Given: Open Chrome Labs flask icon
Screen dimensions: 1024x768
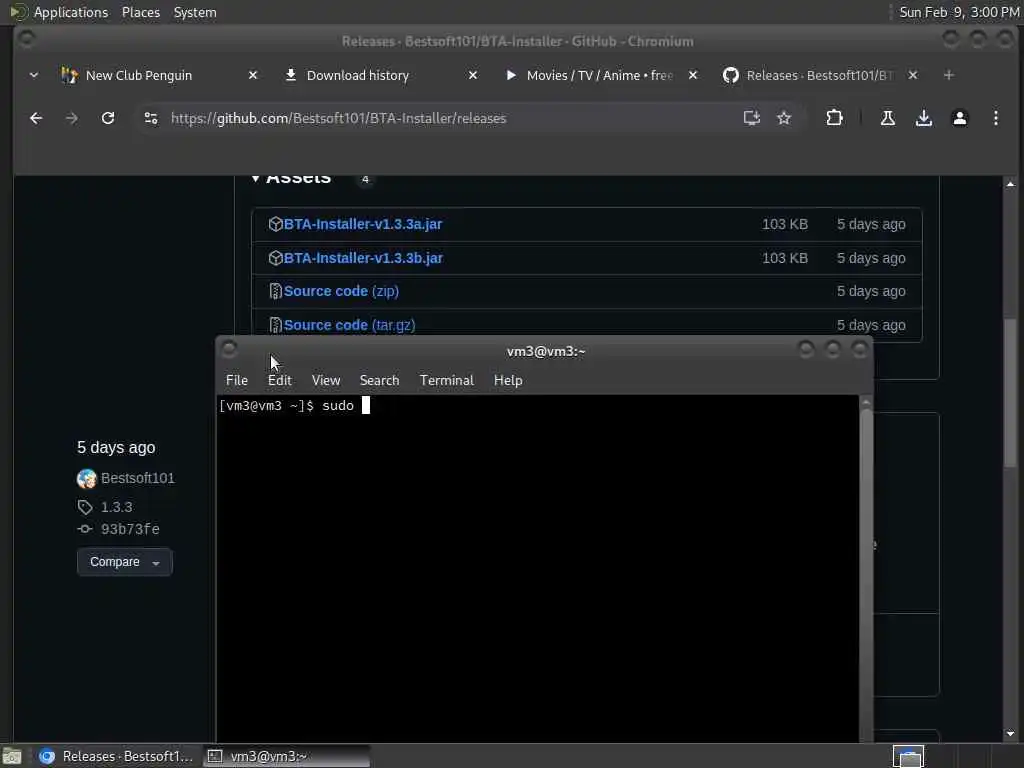Looking at the screenshot, I should click(888, 118).
